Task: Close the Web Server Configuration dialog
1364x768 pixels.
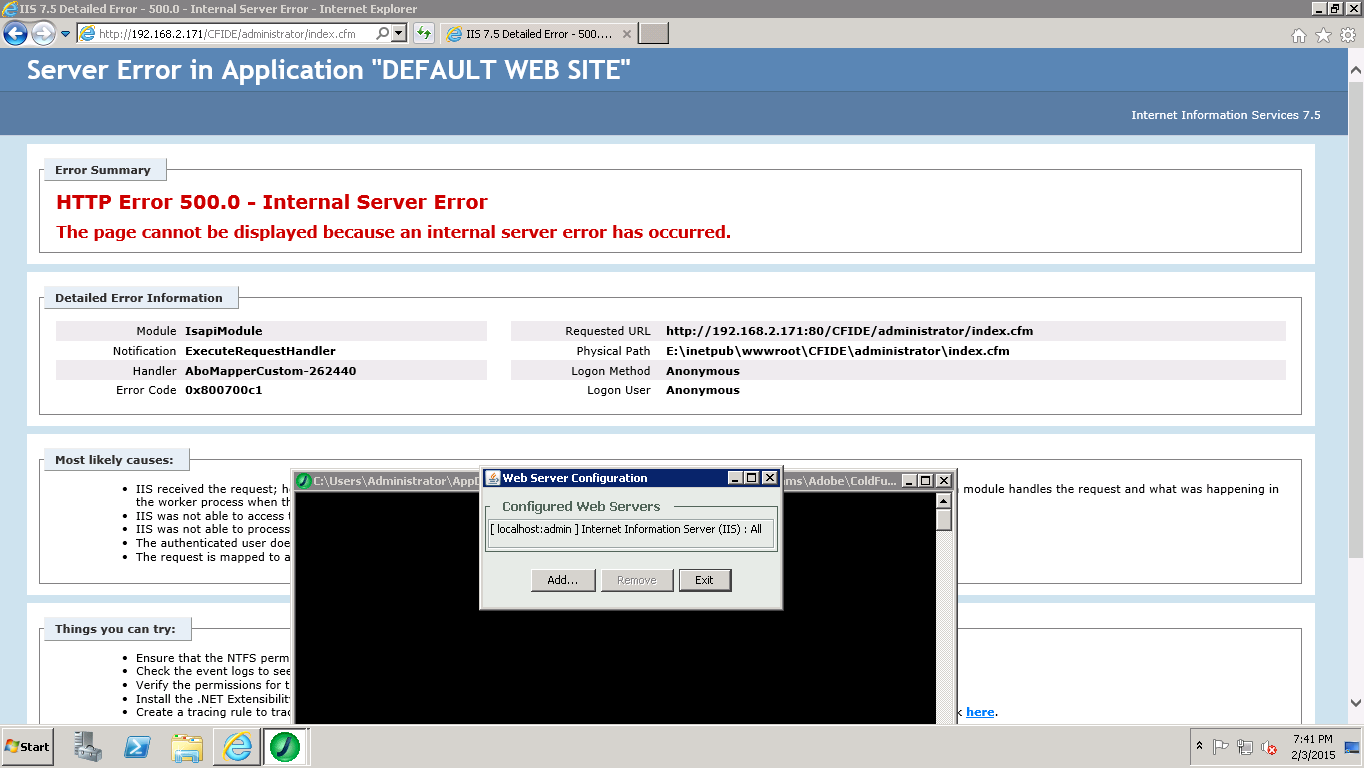Action: [x=770, y=478]
